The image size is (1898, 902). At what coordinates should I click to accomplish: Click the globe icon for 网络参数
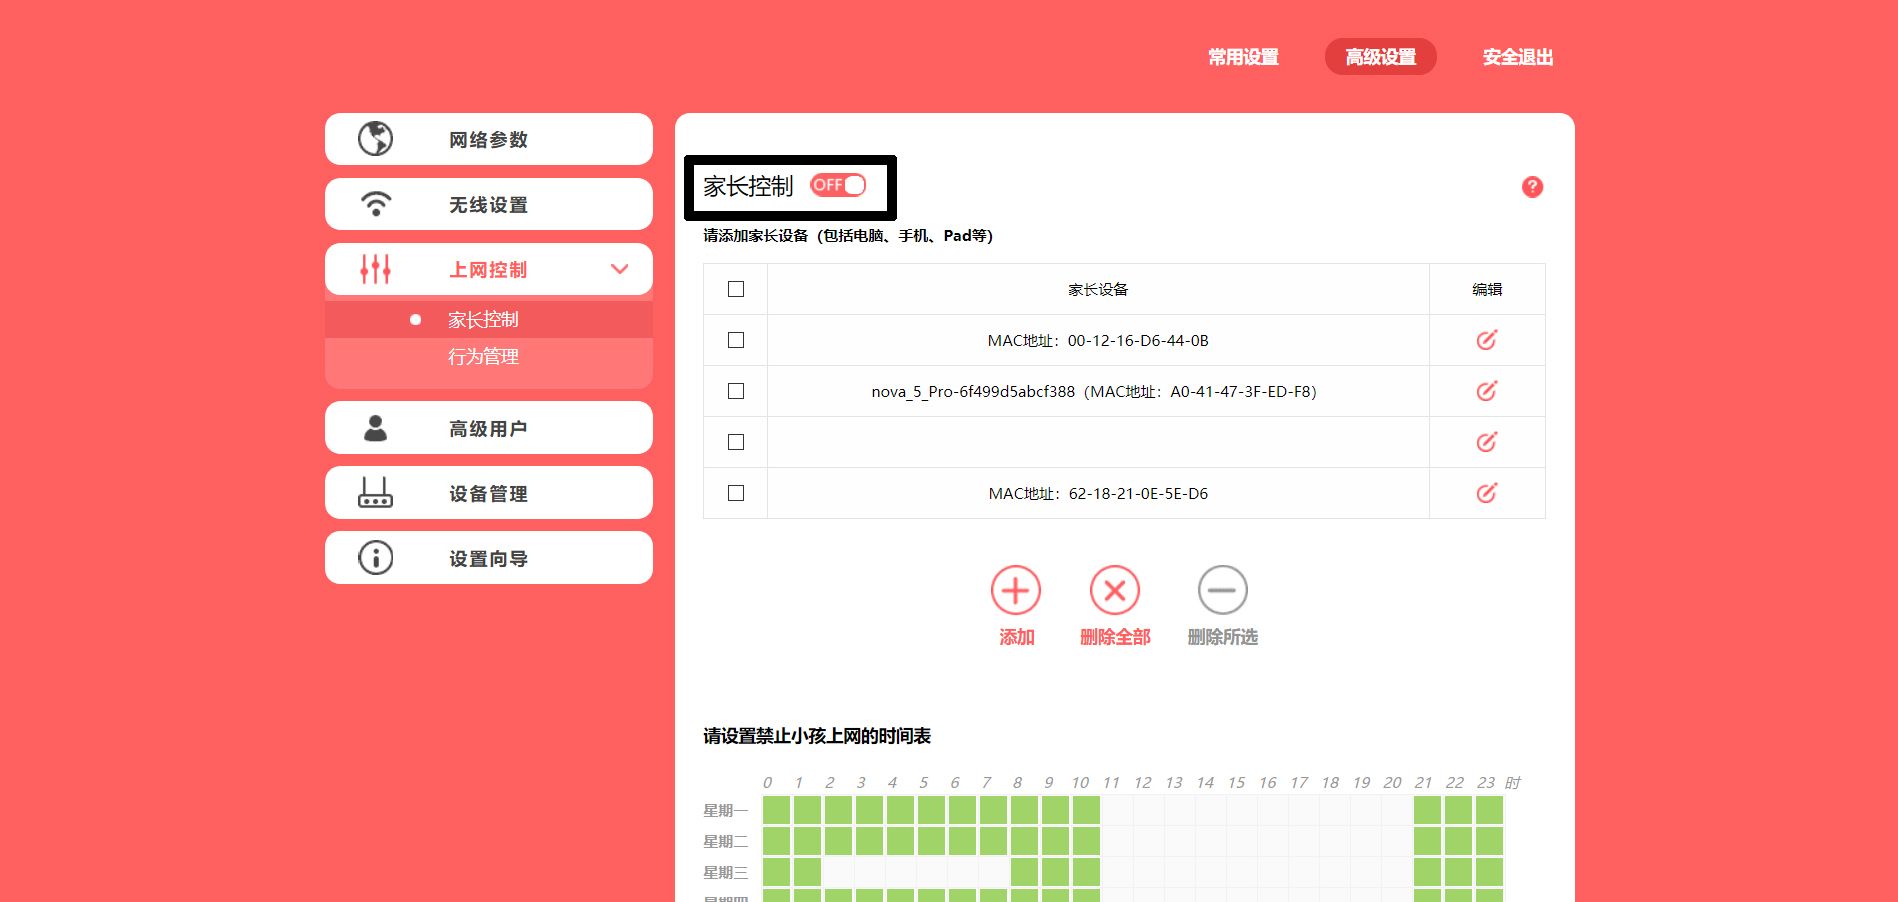pos(375,139)
